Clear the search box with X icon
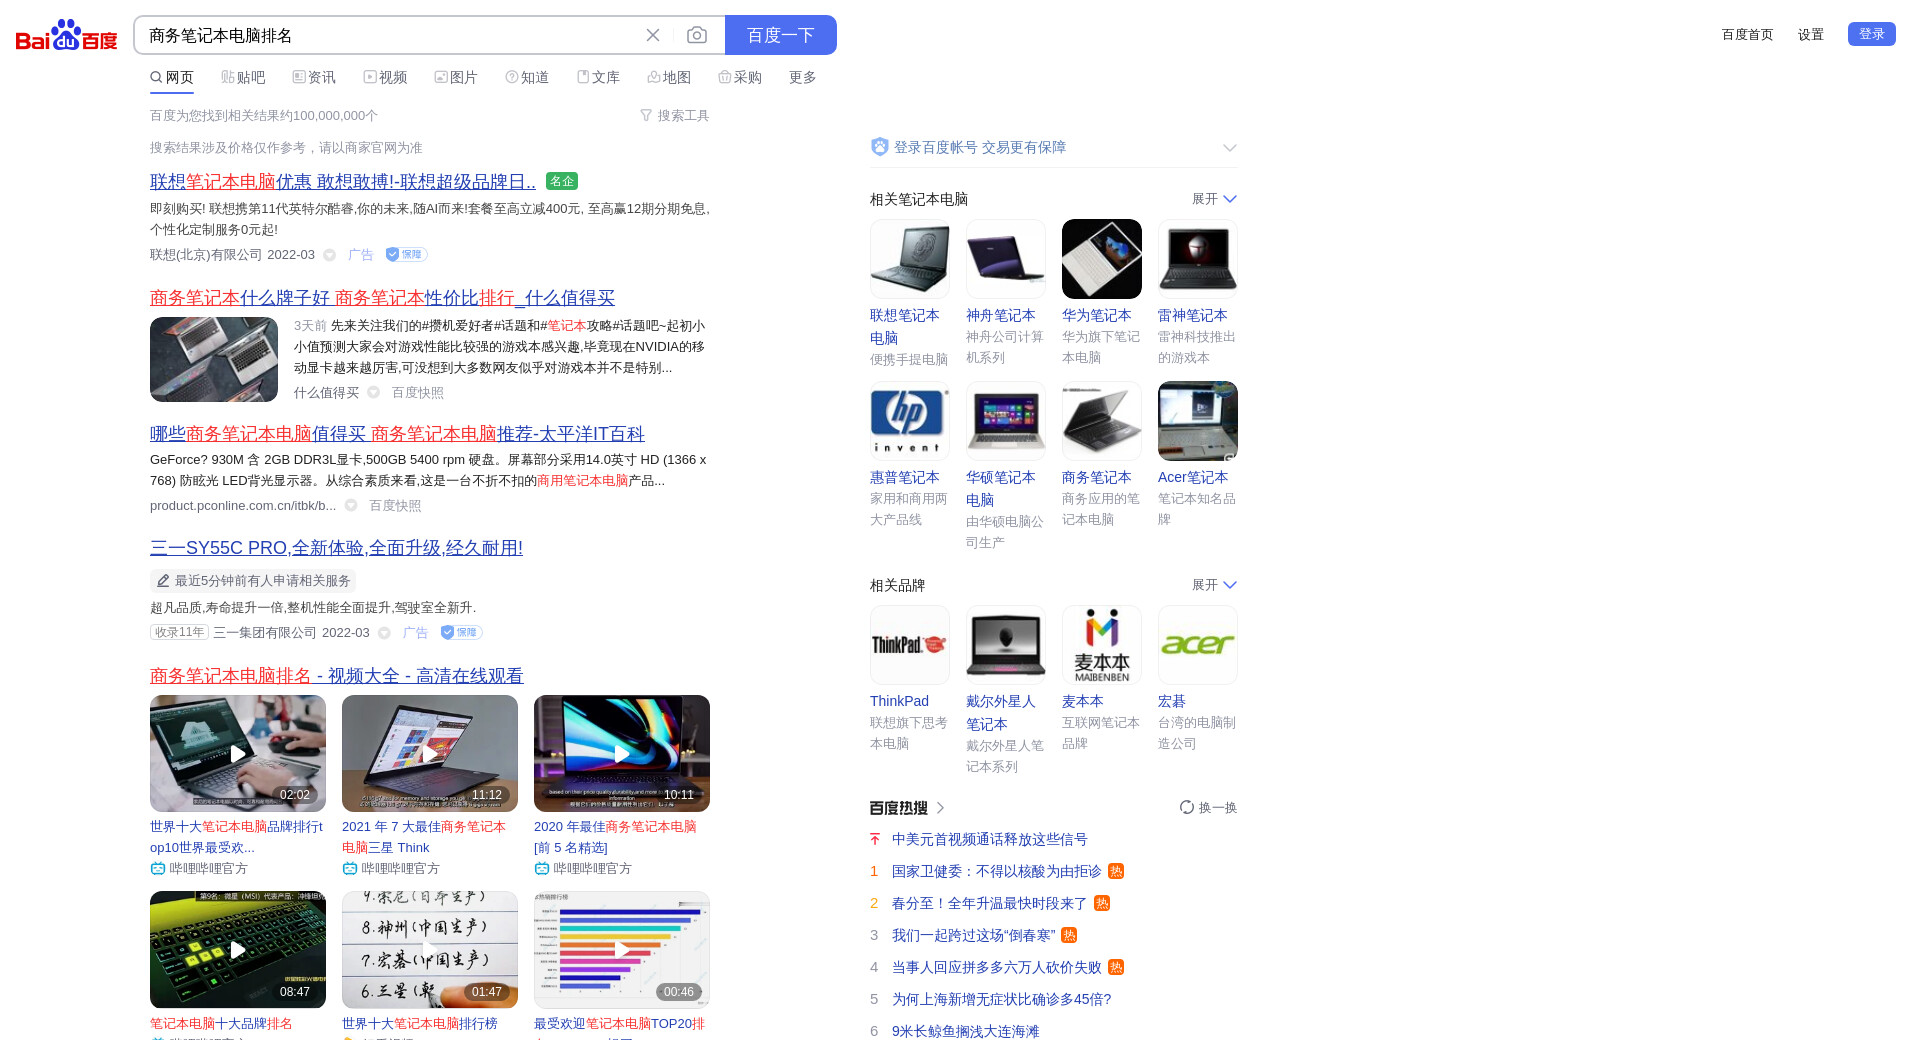Viewport: 1920px width, 1040px height. [x=653, y=35]
